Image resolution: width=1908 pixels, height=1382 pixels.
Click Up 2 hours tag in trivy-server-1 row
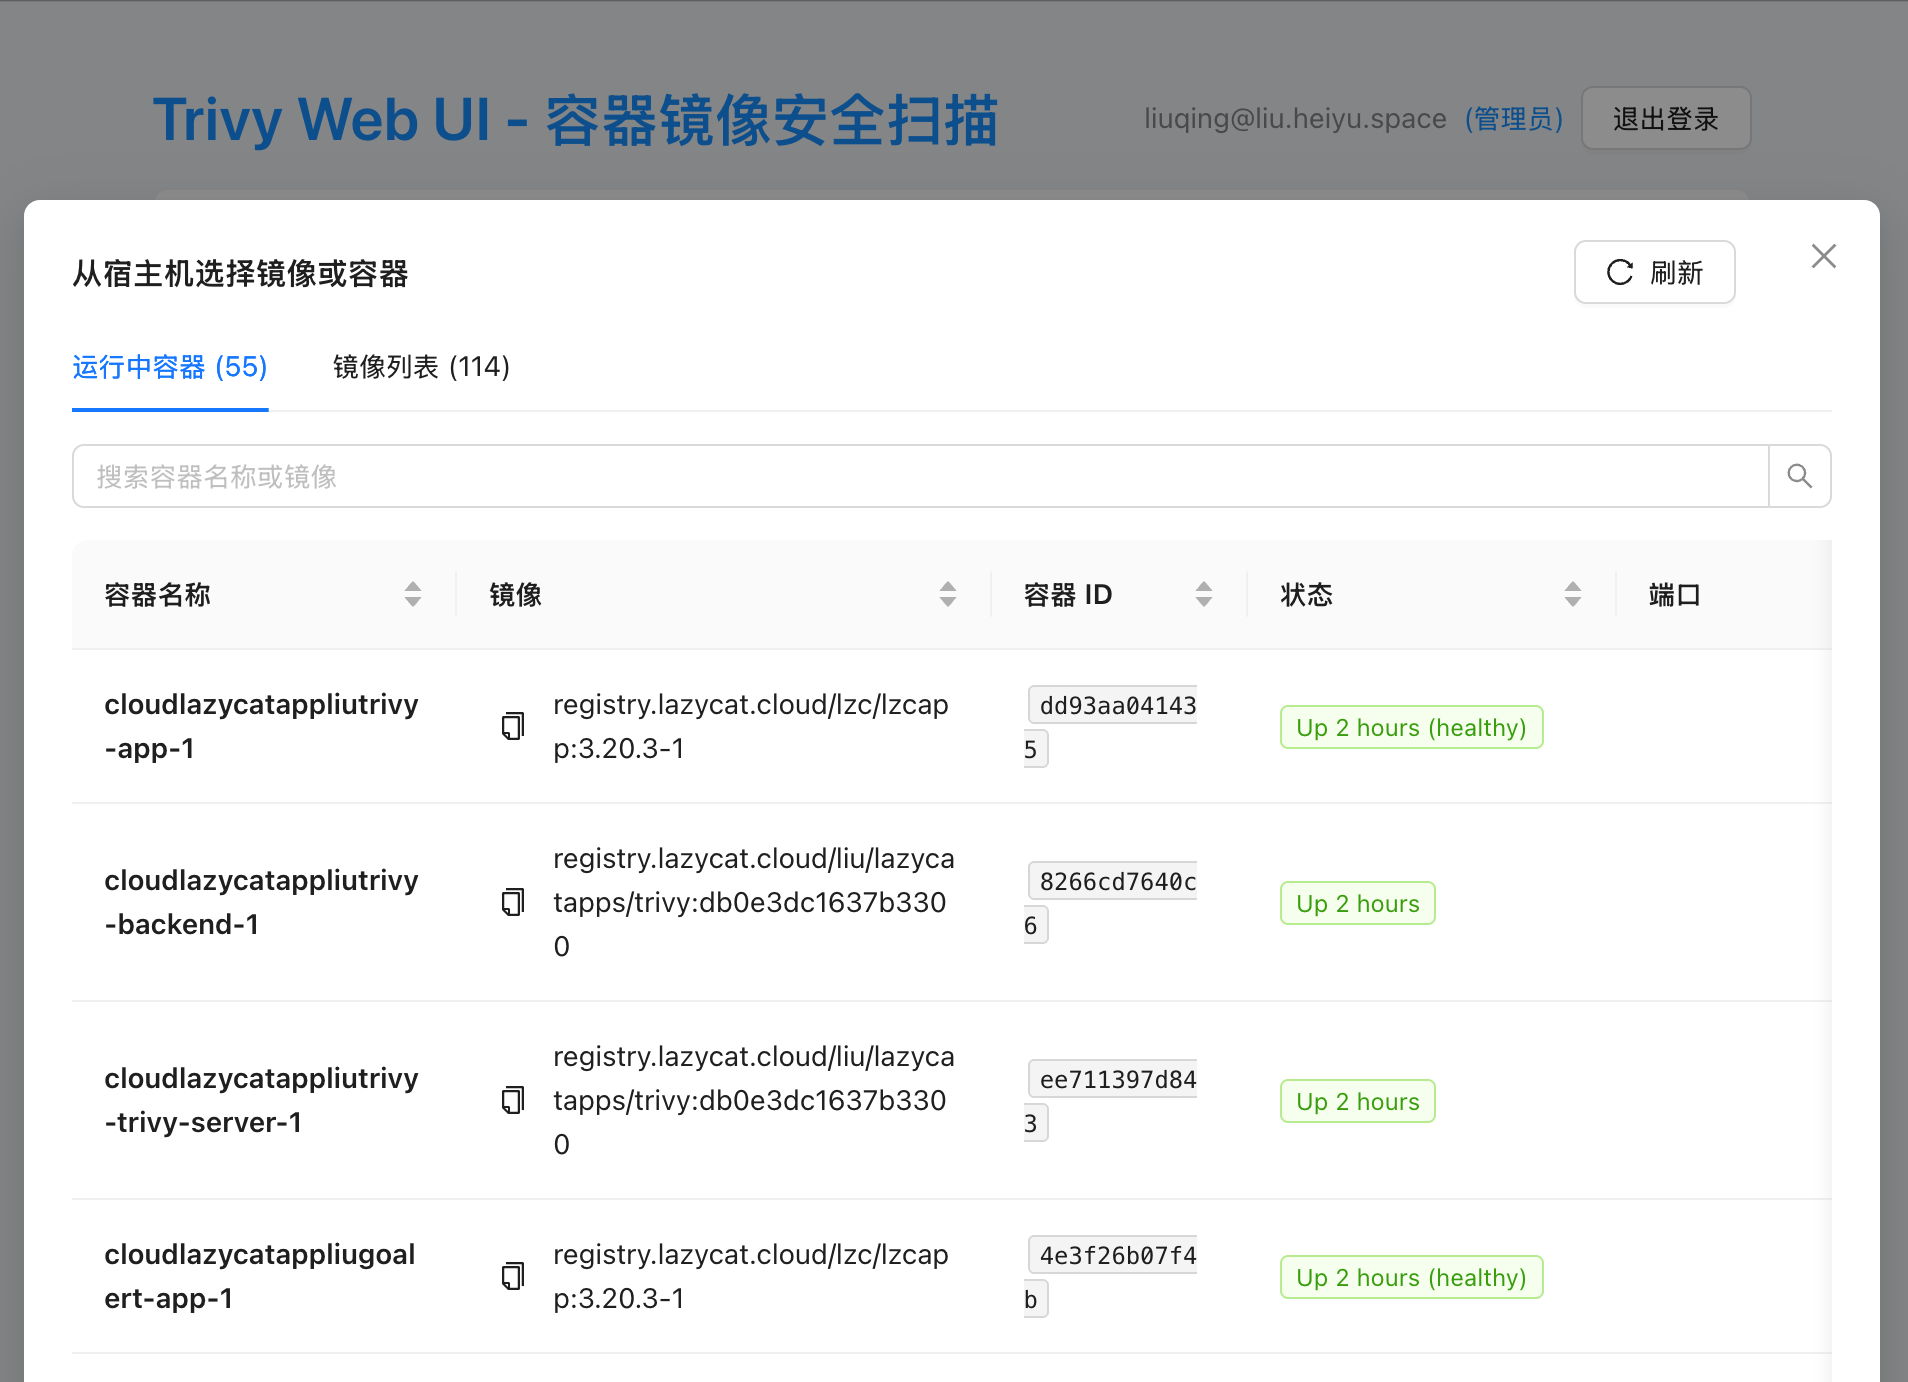[1357, 1101]
